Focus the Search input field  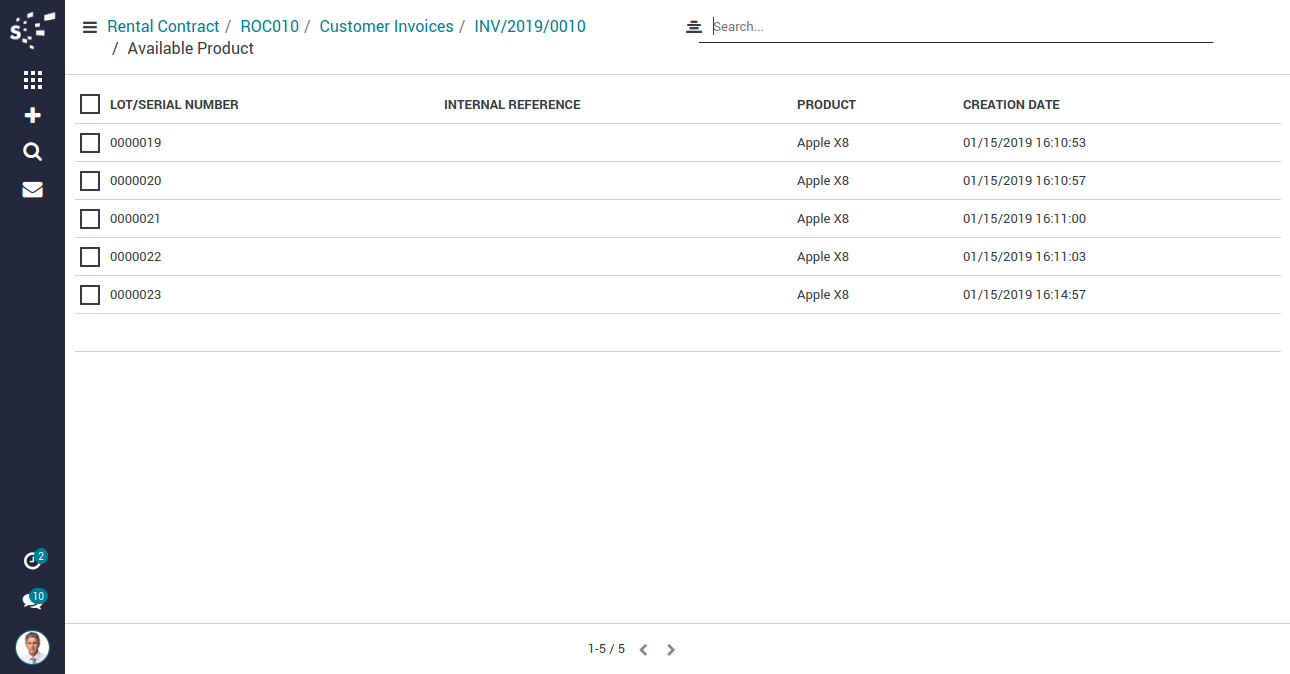coord(960,27)
